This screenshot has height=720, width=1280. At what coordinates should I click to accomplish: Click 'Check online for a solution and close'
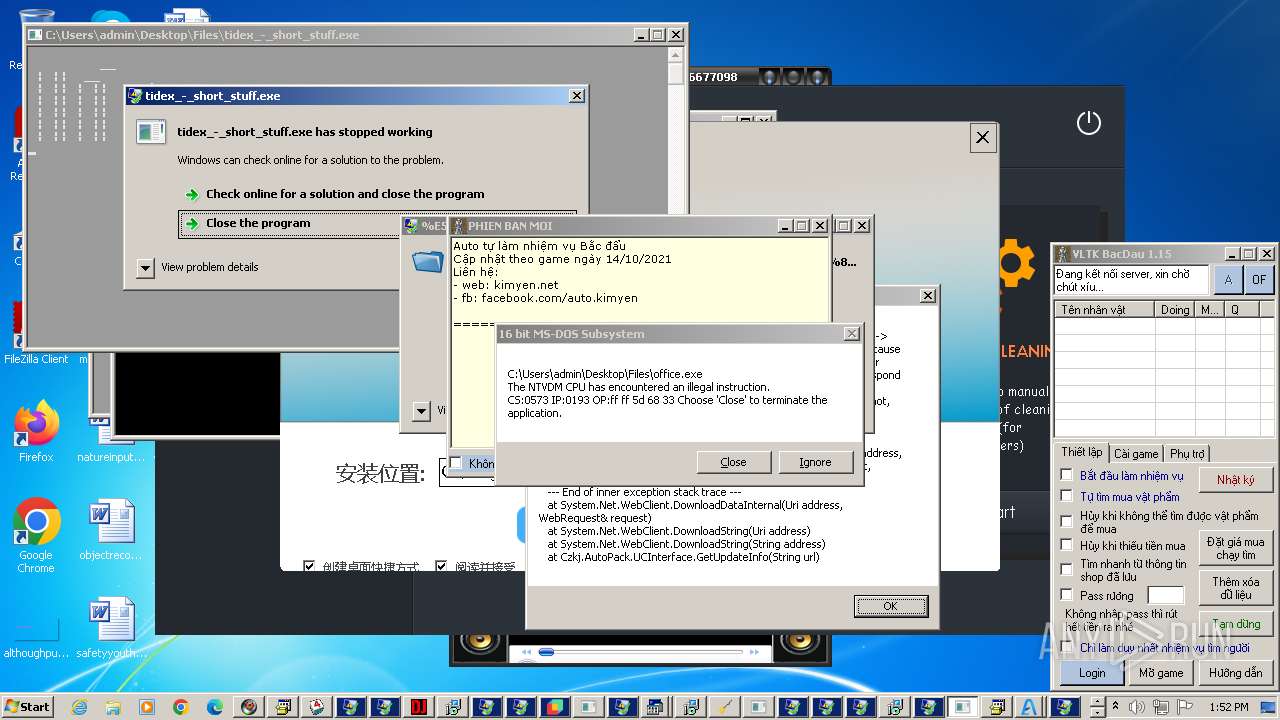pyautogui.click(x=345, y=194)
